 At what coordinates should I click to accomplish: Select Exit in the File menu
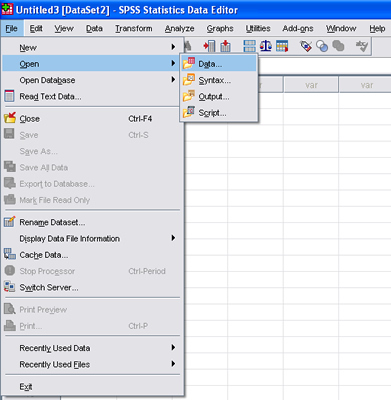(x=92, y=386)
